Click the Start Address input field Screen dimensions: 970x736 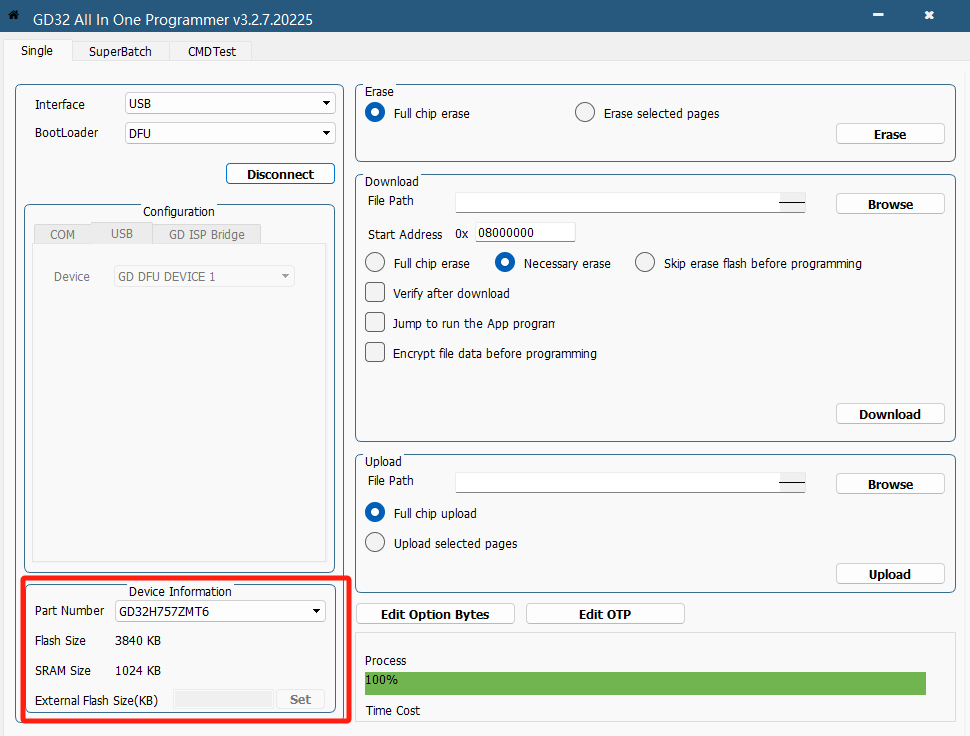(525, 233)
